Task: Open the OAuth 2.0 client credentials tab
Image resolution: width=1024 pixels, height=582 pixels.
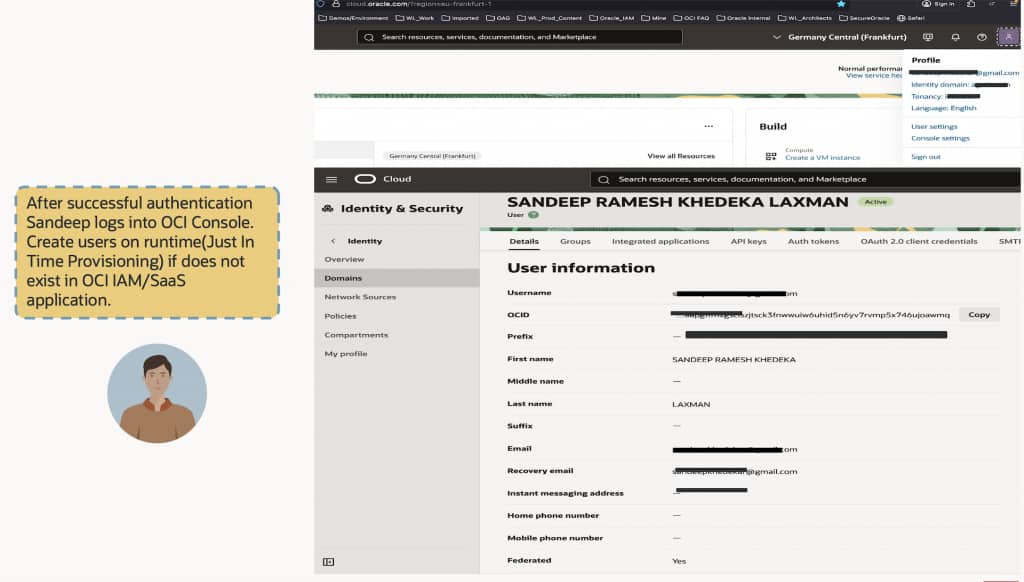Action: point(919,242)
